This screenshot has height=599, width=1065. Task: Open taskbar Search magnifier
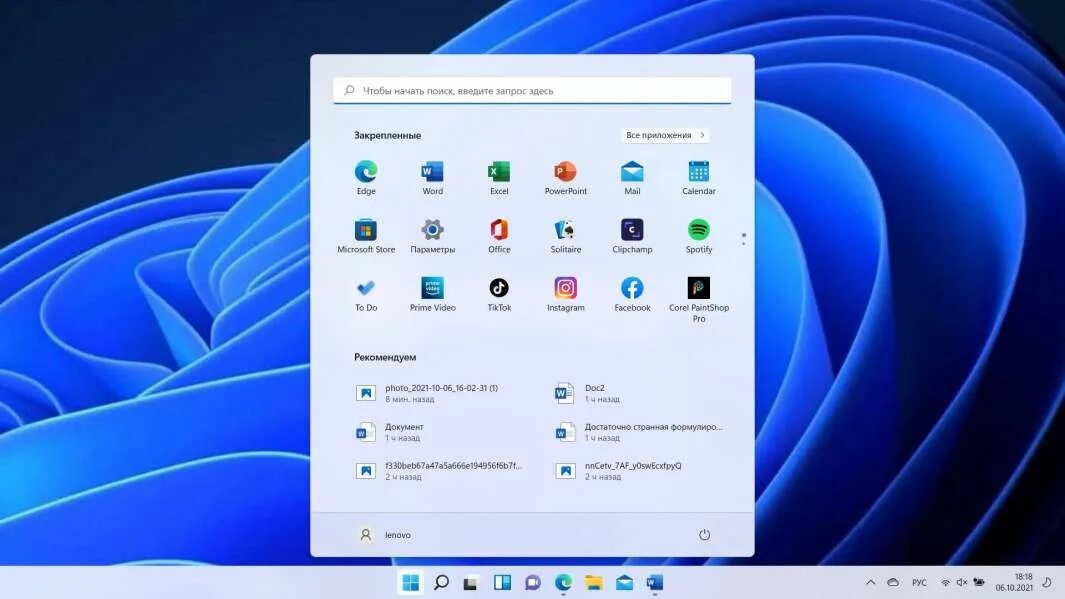tap(441, 583)
